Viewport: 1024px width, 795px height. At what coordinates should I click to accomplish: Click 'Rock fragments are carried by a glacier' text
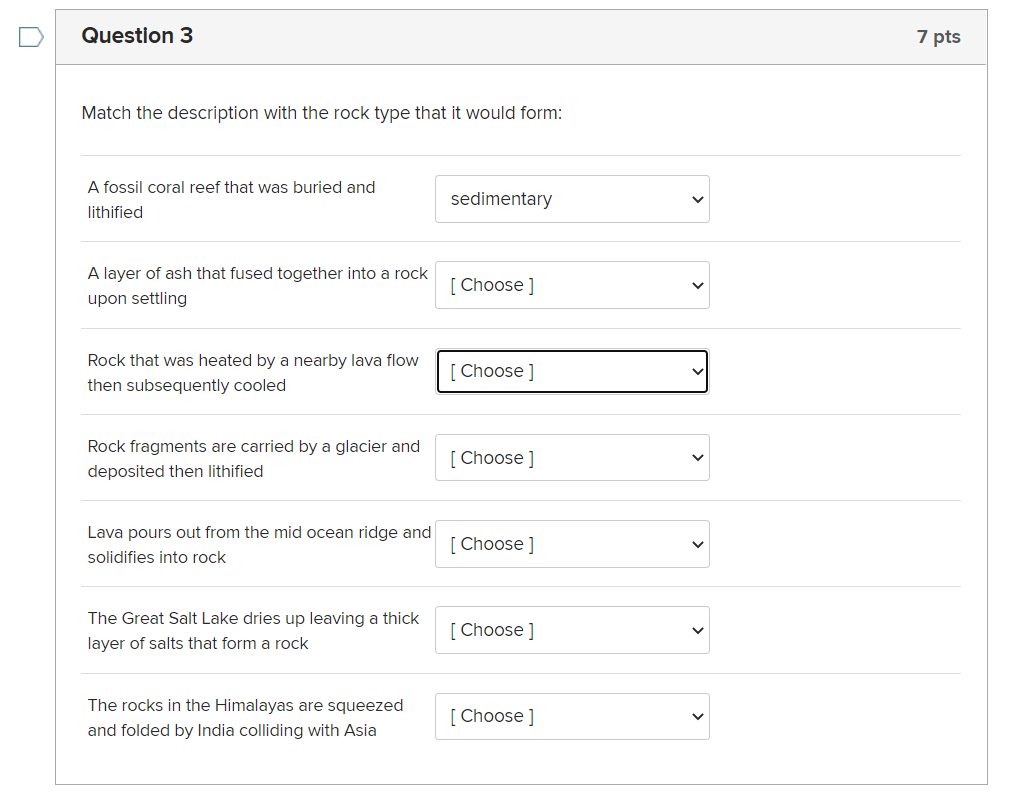[x=253, y=459]
